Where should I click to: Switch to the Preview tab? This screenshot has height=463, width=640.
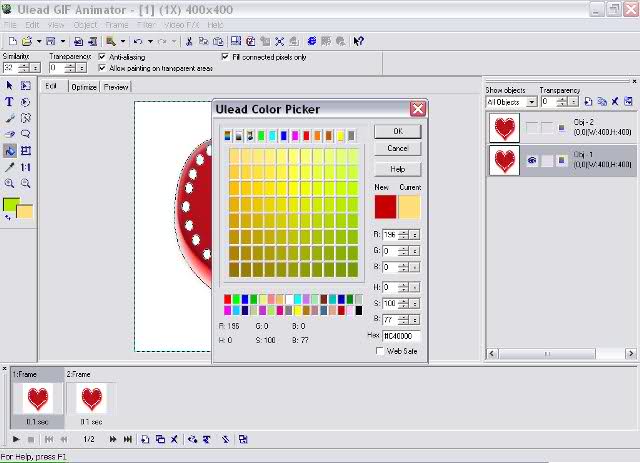(116, 87)
